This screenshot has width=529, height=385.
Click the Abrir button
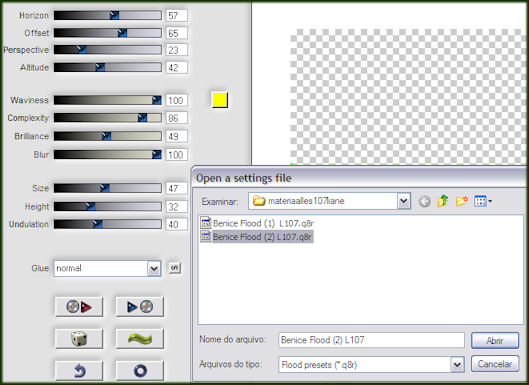(x=495, y=340)
